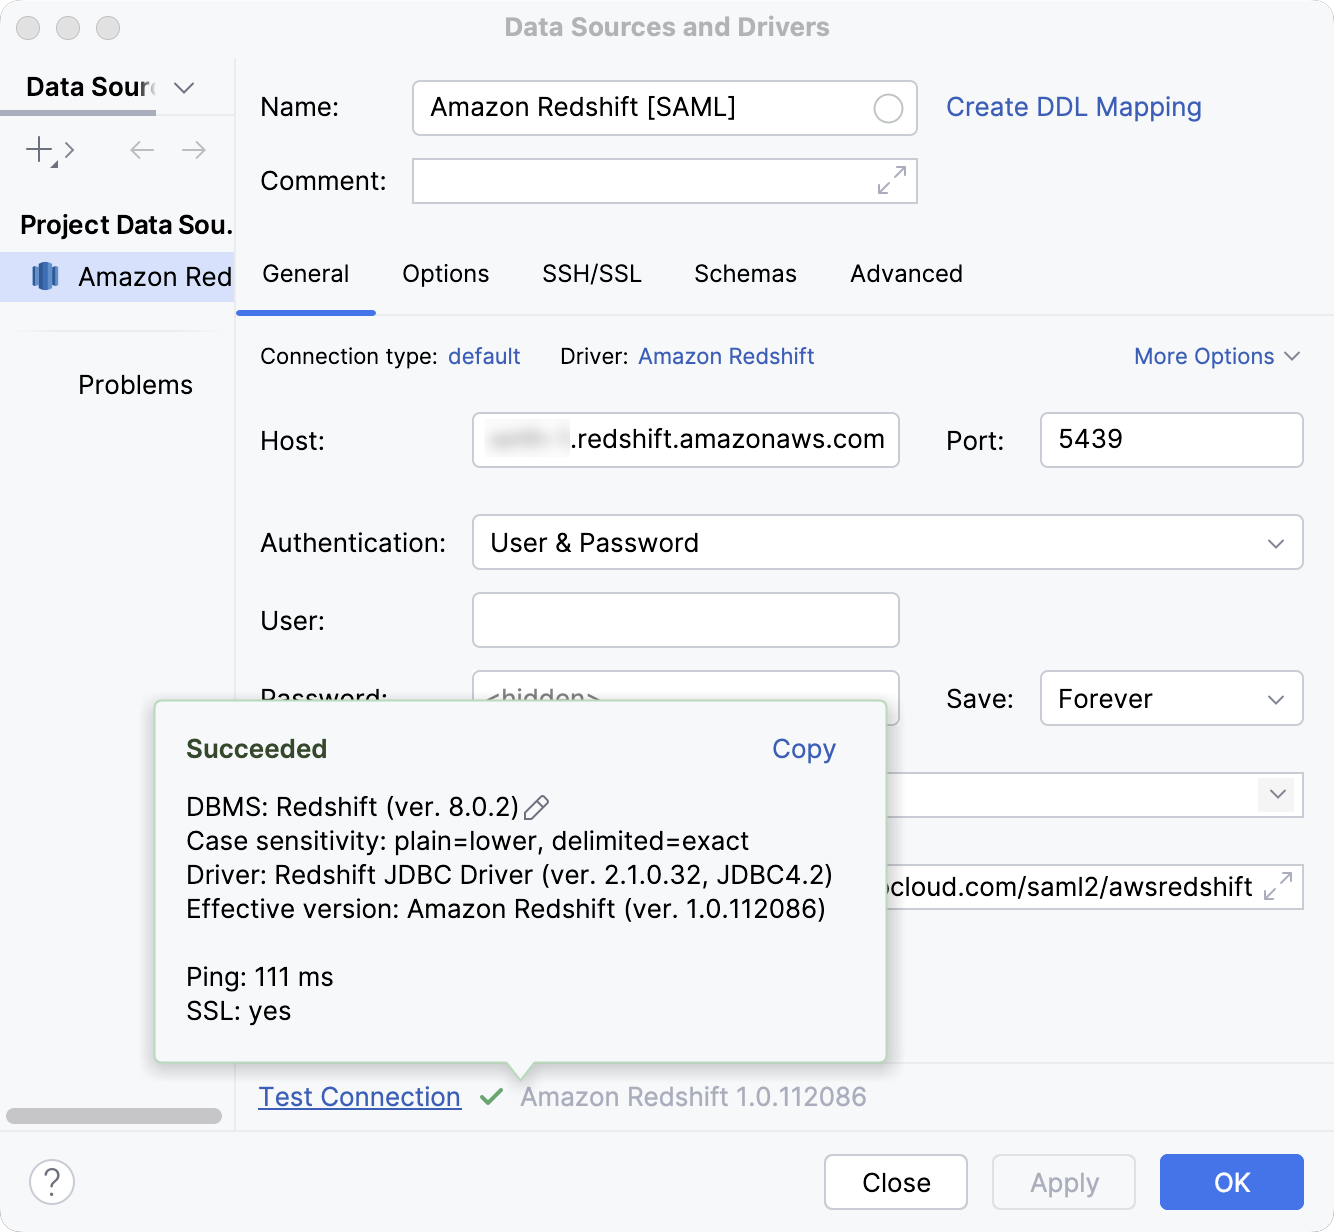Open the SSH/SSL tab

coord(591,273)
